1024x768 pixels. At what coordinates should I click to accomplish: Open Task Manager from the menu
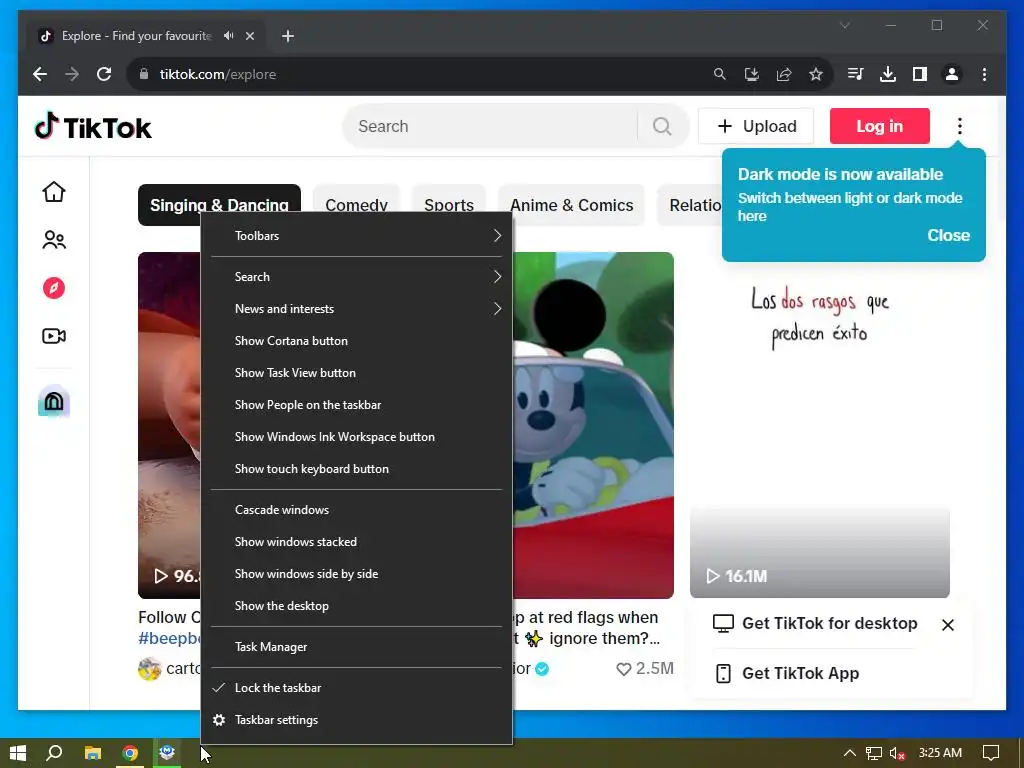coord(357,647)
